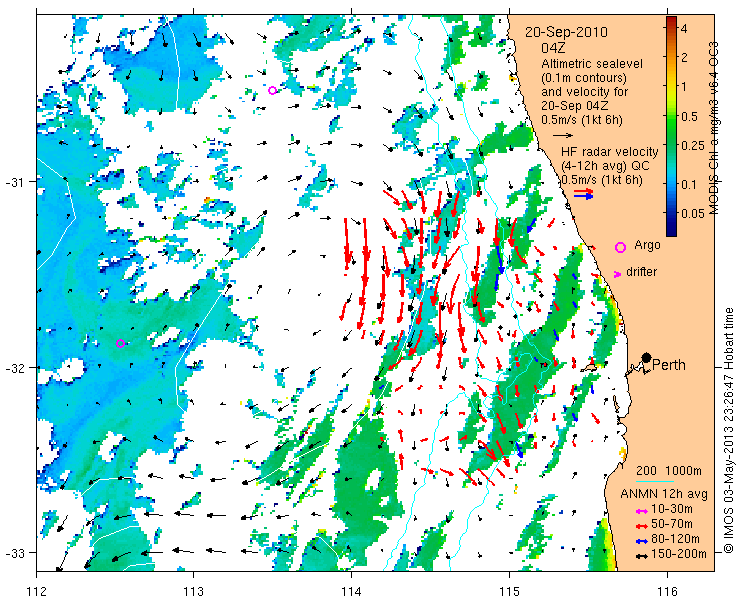This screenshot has height=600, width=740.
Task: Click the colorbar tick label '4'
Action: click(684, 28)
